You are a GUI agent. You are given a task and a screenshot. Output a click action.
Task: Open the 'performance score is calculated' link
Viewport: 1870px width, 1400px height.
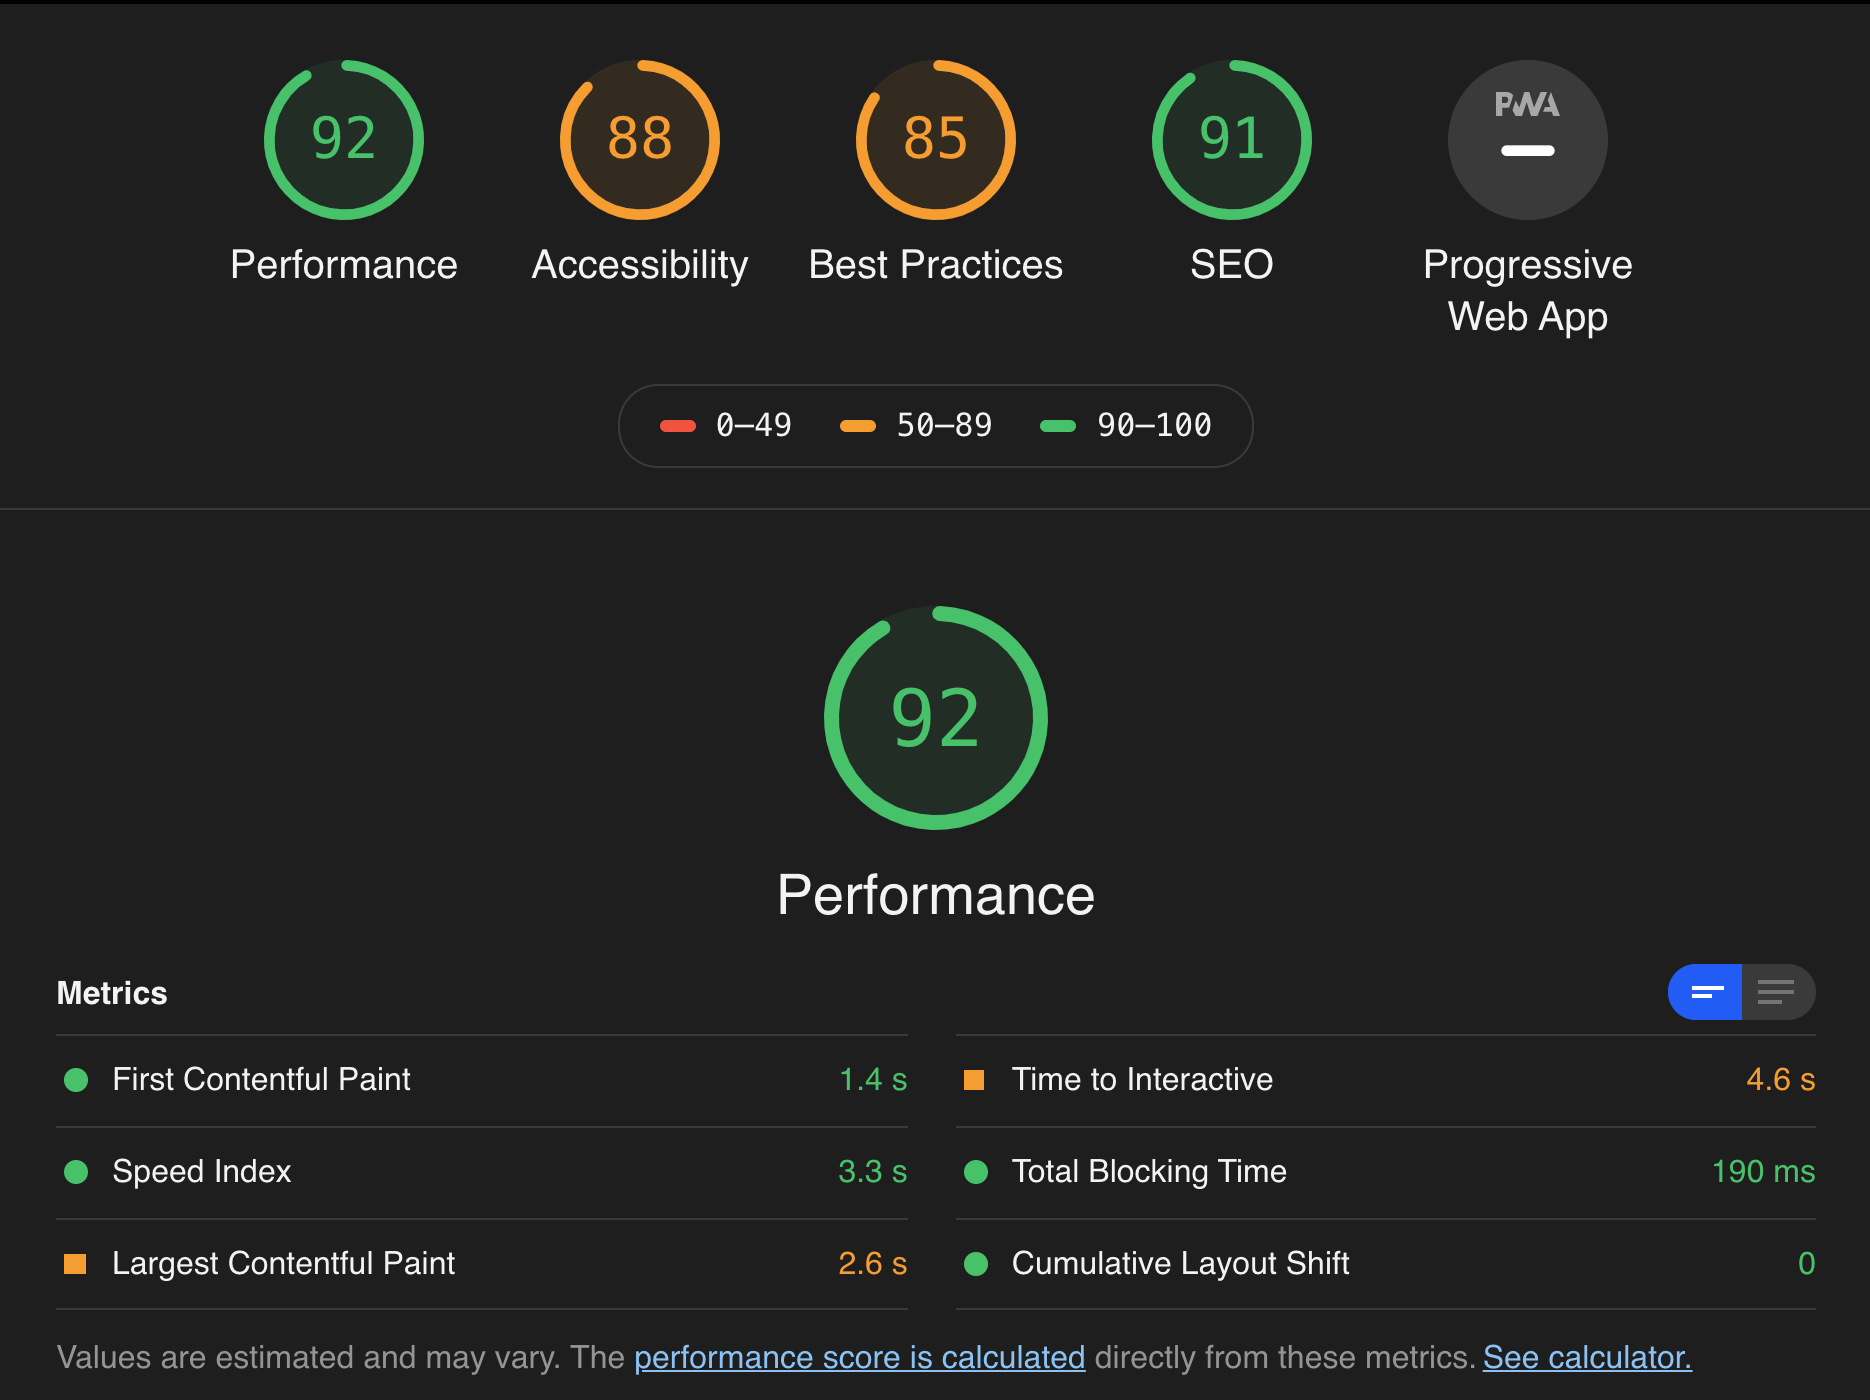(x=860, y=1357)
